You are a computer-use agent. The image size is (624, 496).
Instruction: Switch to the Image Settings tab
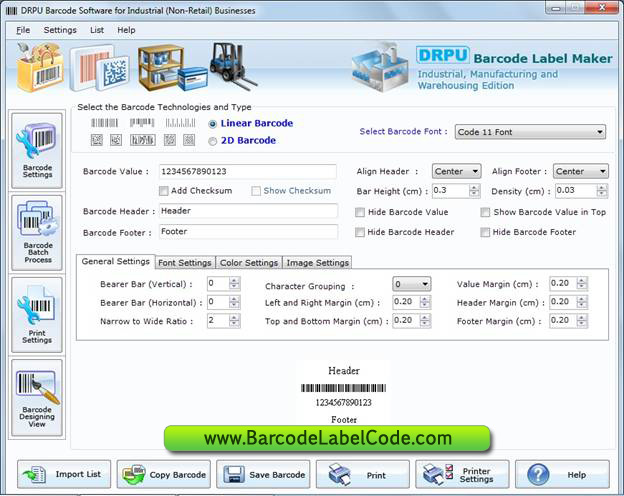click(x=318, y=263)
